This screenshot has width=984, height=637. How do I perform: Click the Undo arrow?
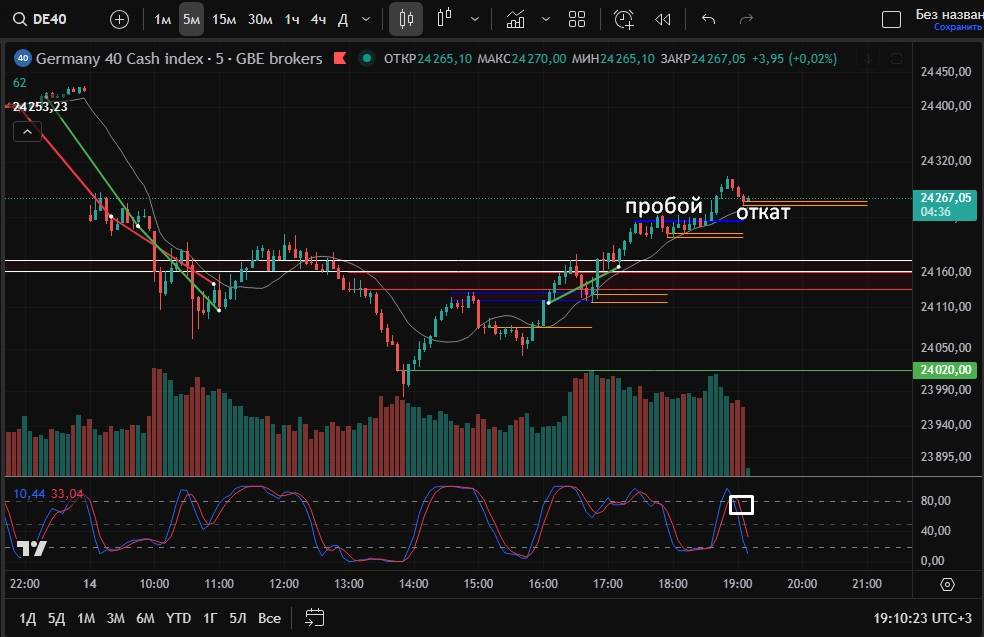(709, 19)
